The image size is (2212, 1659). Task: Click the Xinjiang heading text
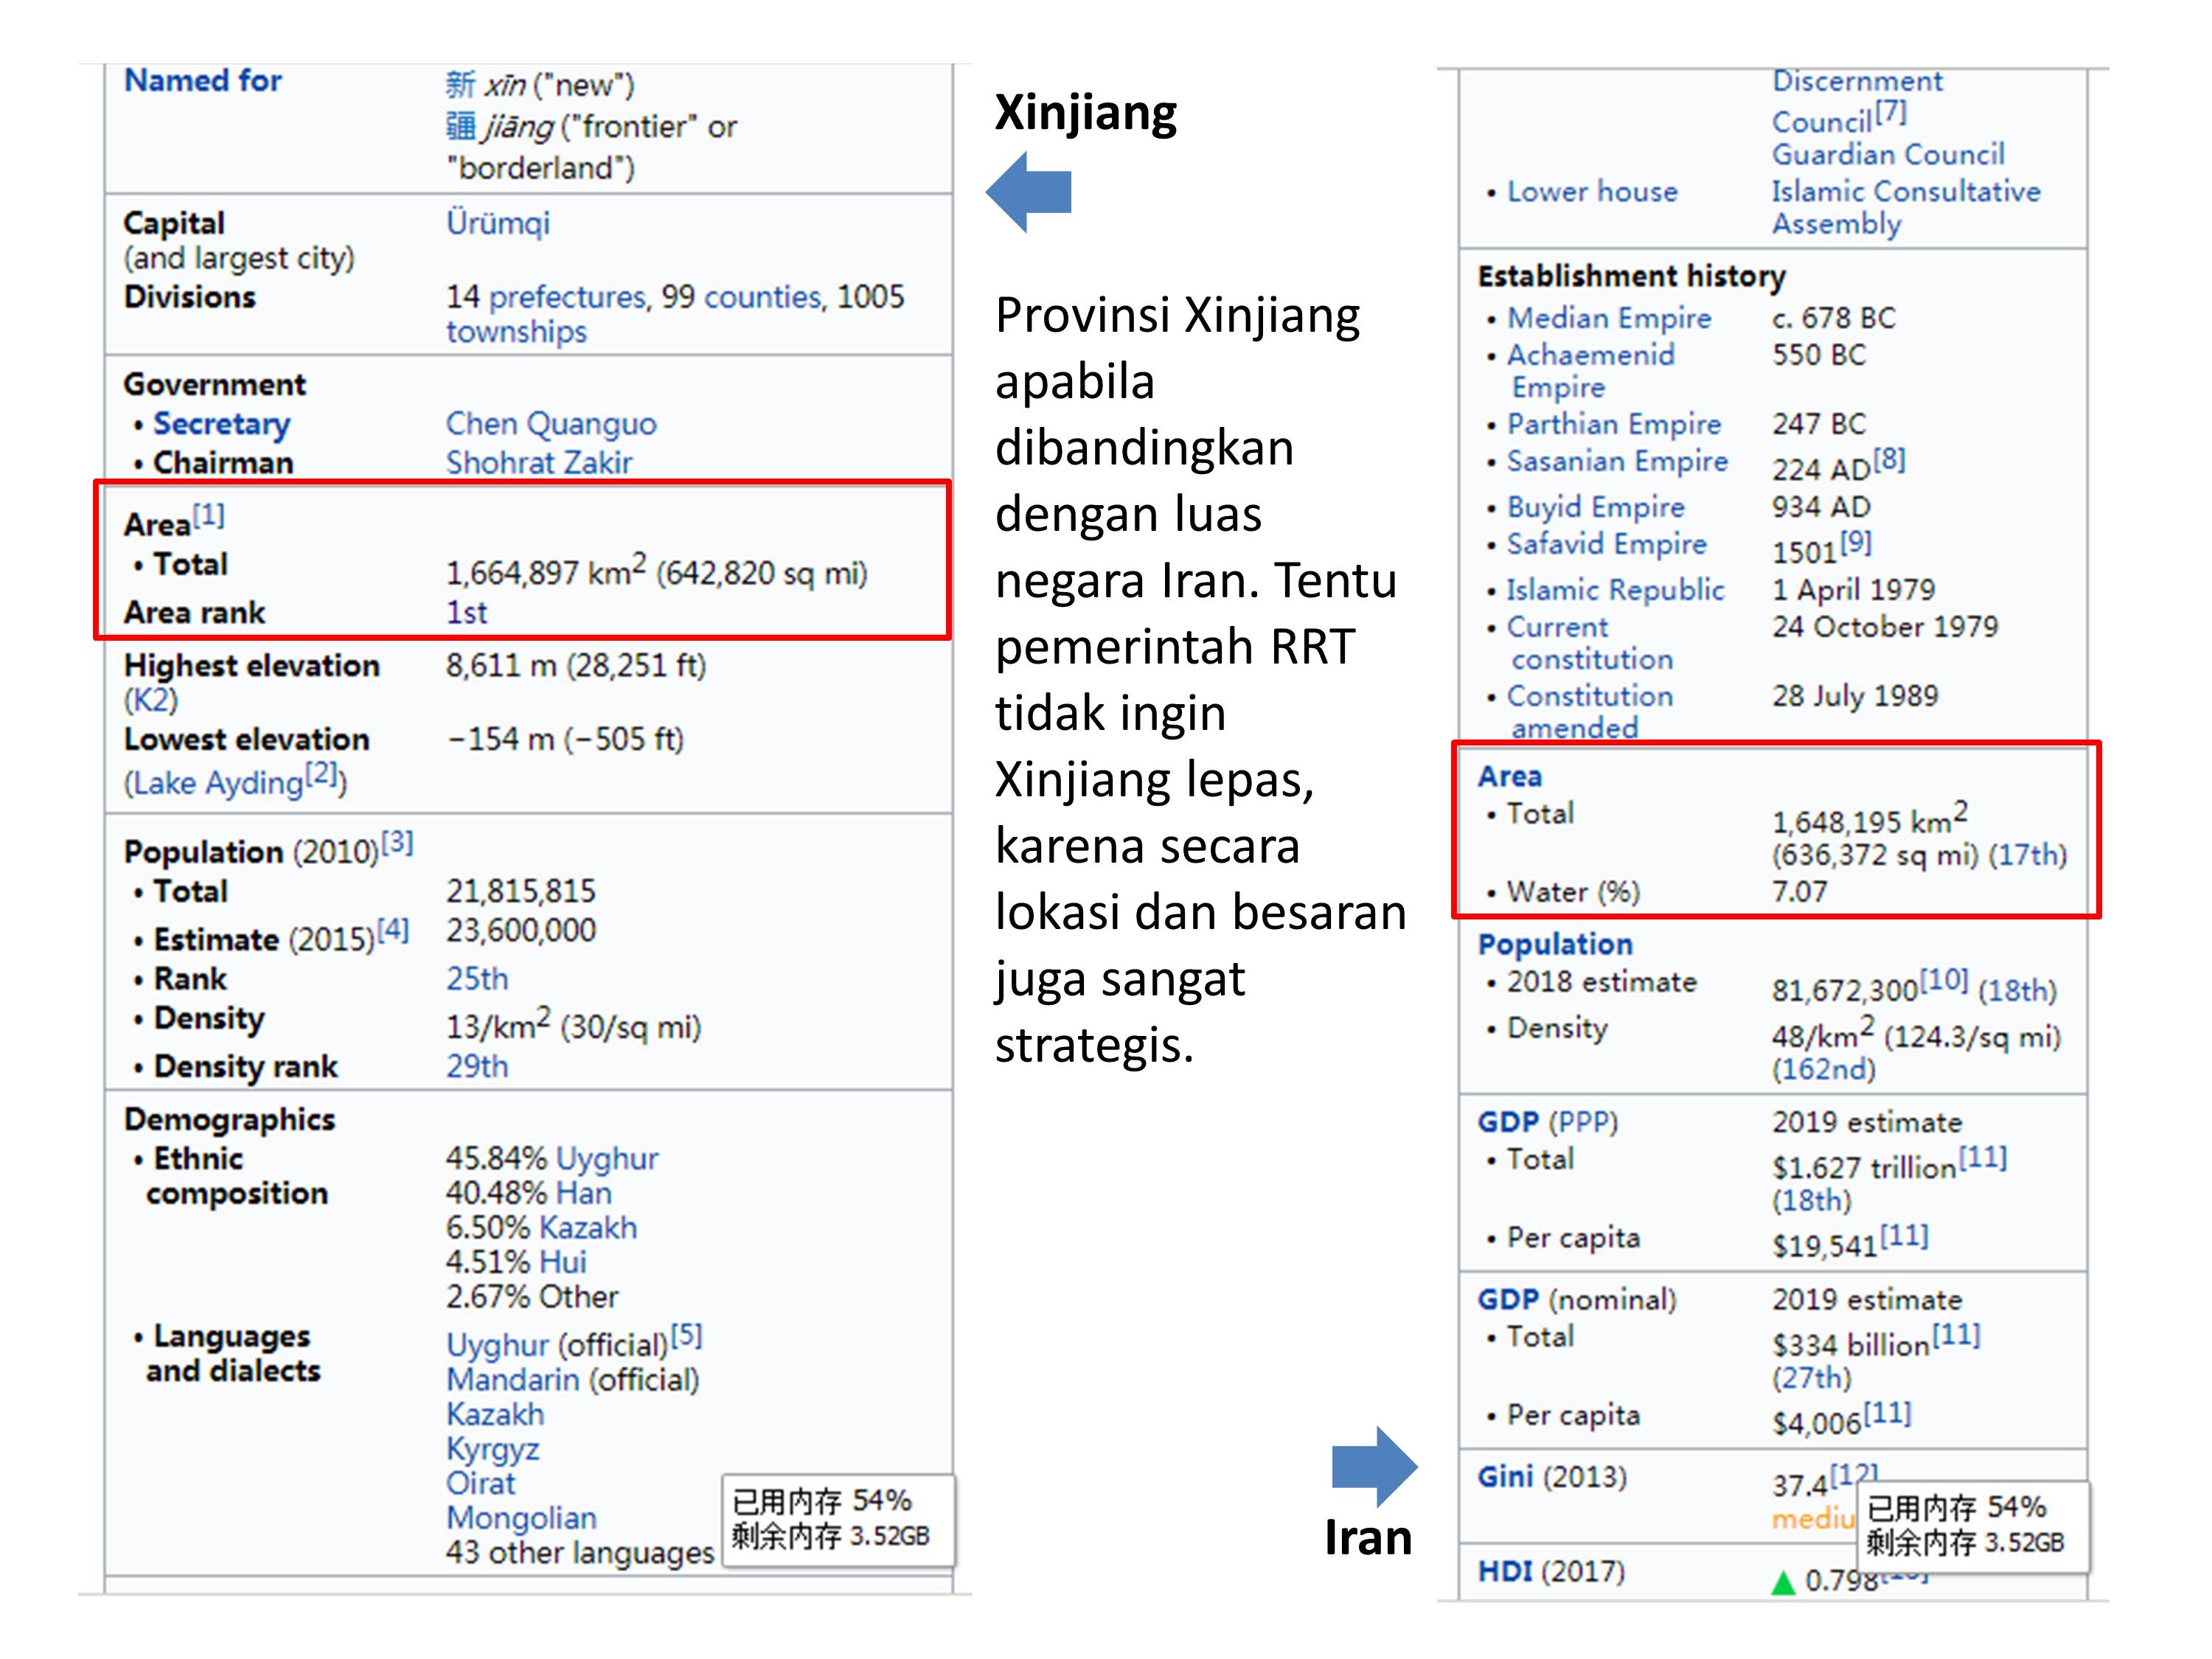(1085, 112)
